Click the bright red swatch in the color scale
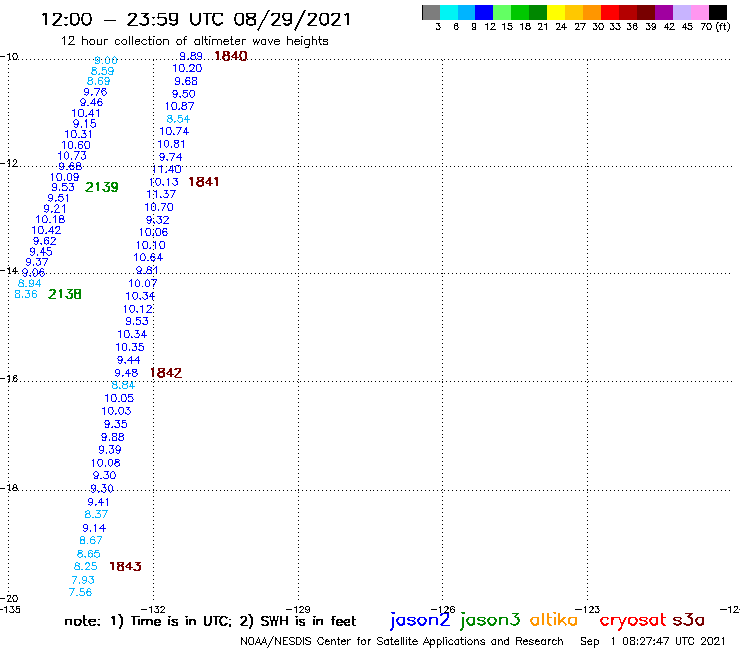Viewport: 740px width, 650px height. coord(610,12)
